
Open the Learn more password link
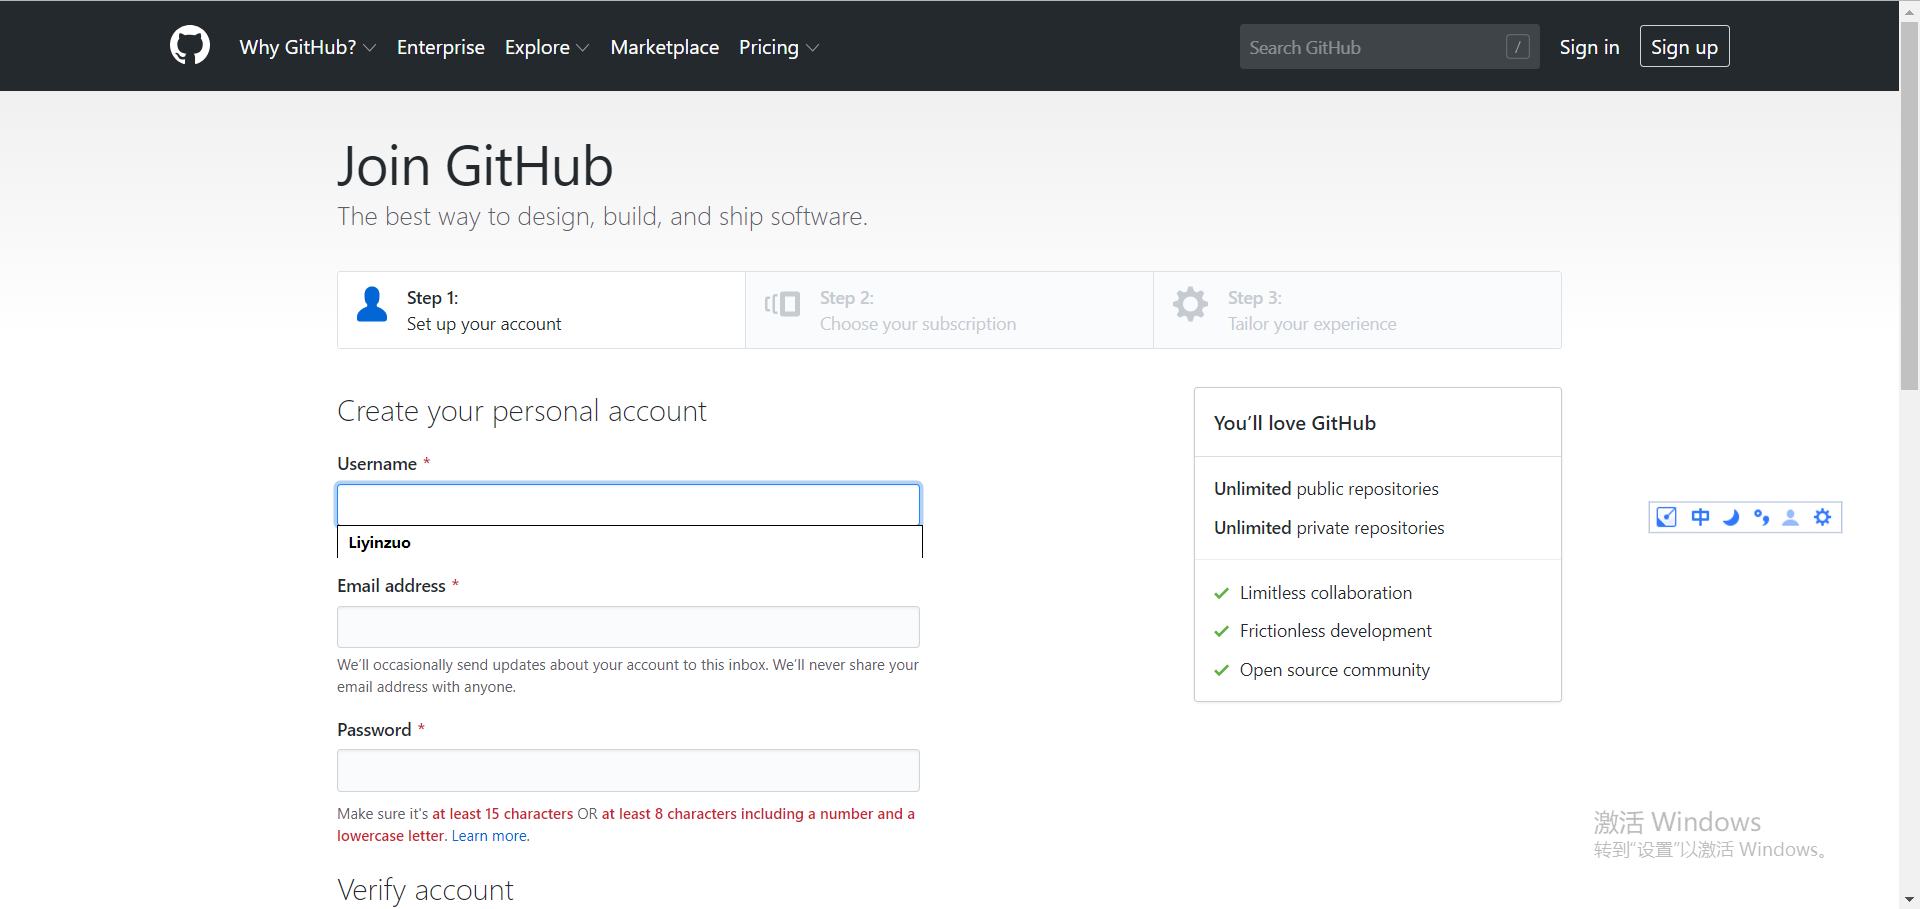pos(489,836)
